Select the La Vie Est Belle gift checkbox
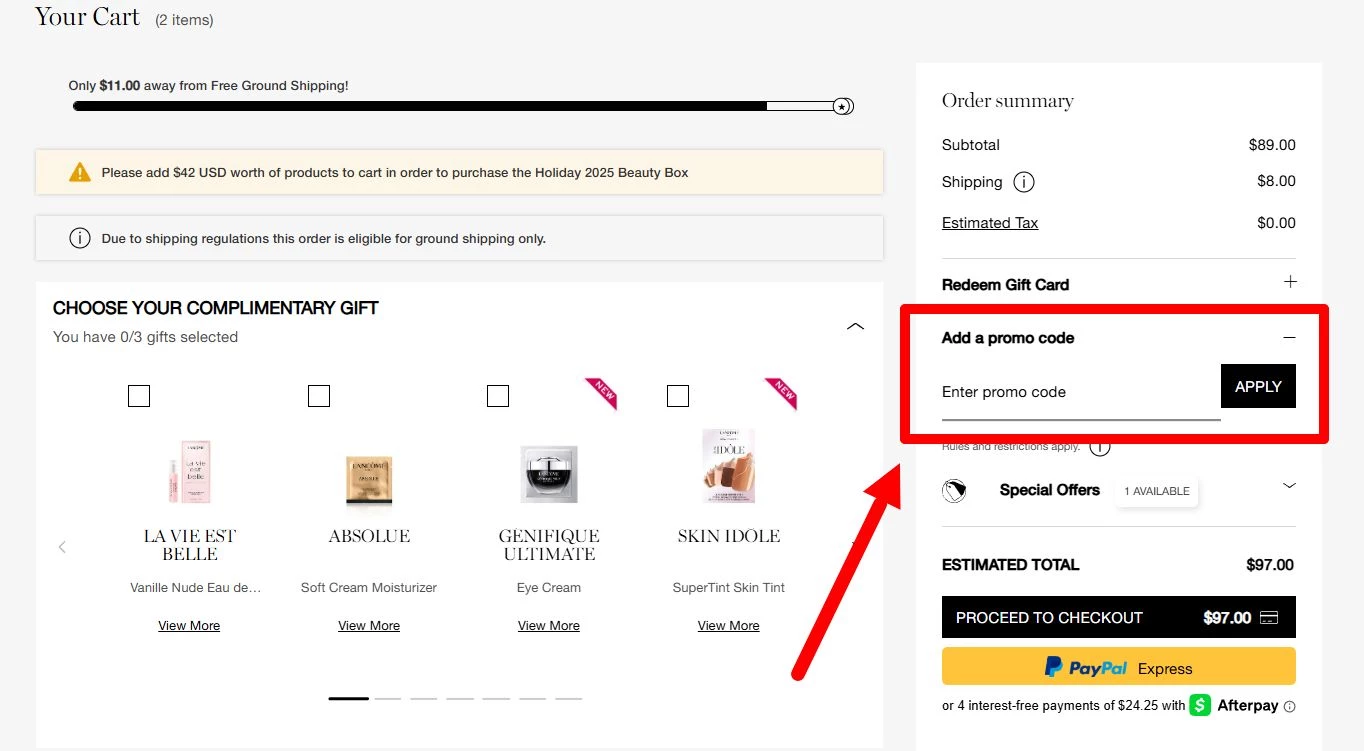Screen dimensions: 1364x751 point(139,396)
